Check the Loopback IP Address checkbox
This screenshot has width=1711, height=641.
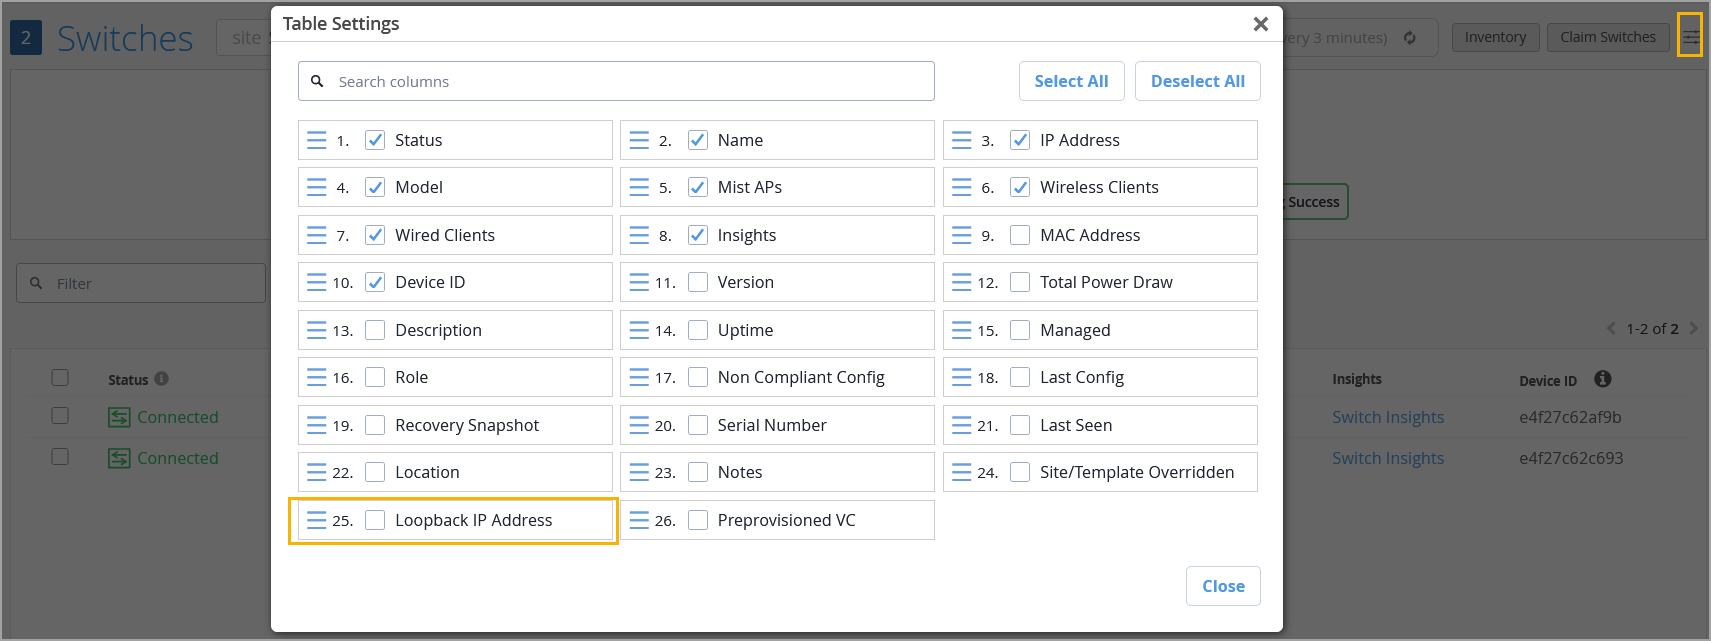(x=375, y=520)
